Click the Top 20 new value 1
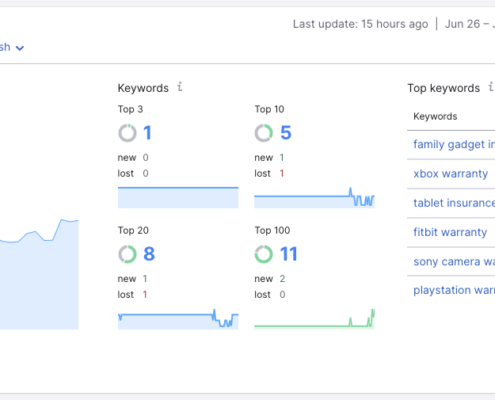This screenshot has width=495, height=400. 145,279
